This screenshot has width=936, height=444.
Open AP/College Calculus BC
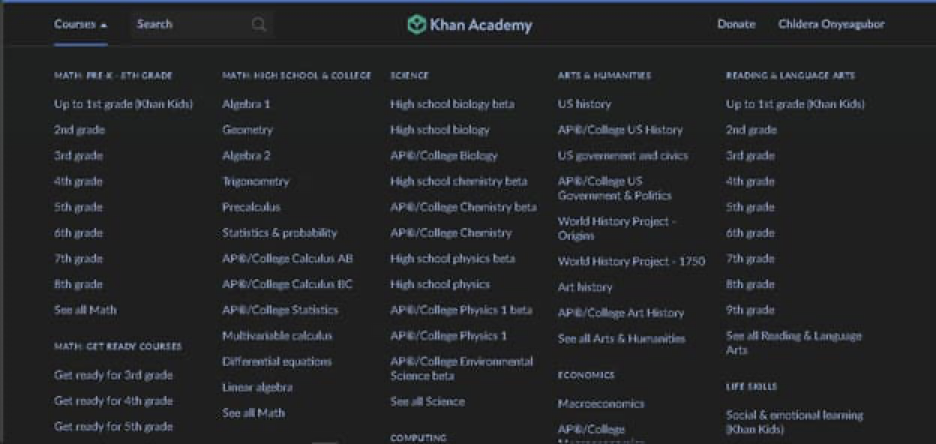[x=287, y=283]
